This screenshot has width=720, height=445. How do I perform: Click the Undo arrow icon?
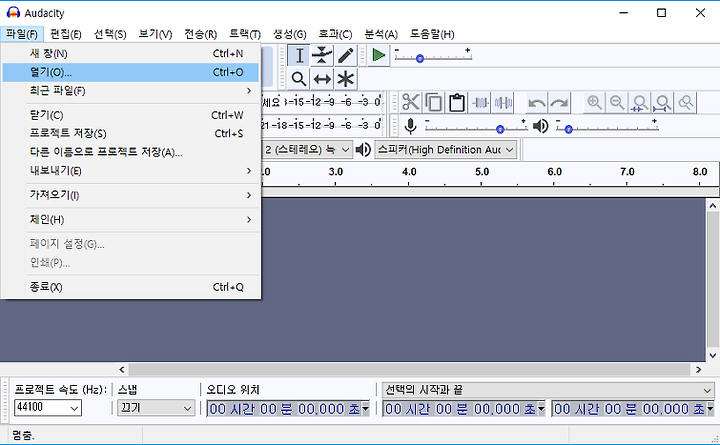536,102
